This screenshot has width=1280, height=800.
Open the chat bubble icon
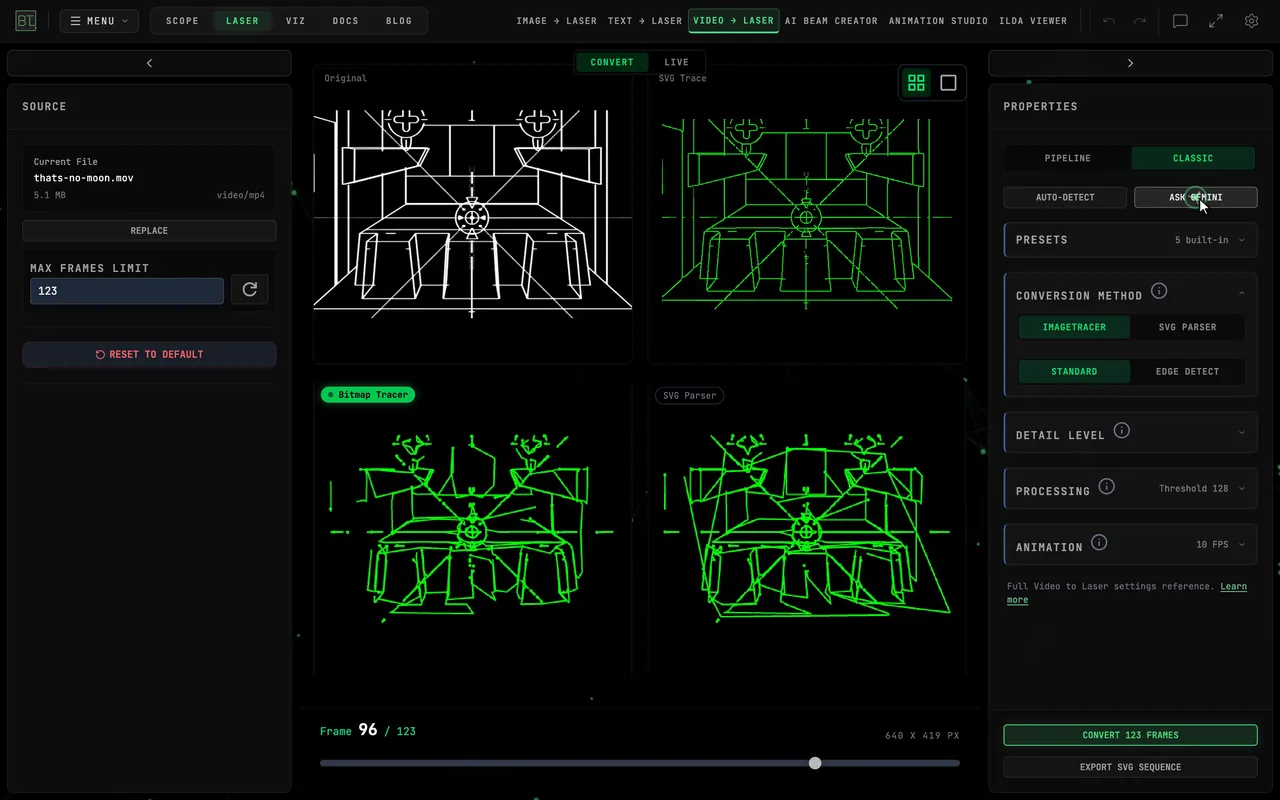pos(1180,21)
